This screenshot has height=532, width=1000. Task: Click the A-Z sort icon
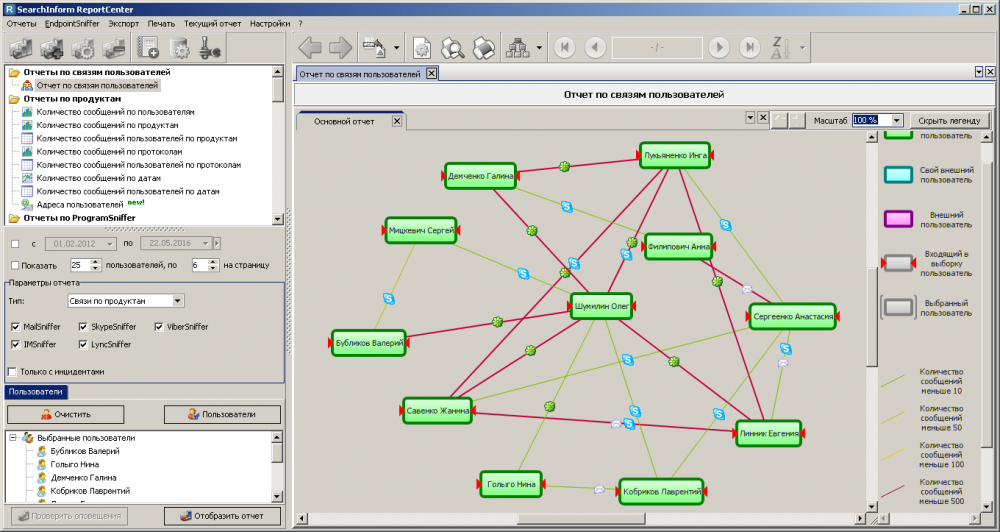click(781, 48)
